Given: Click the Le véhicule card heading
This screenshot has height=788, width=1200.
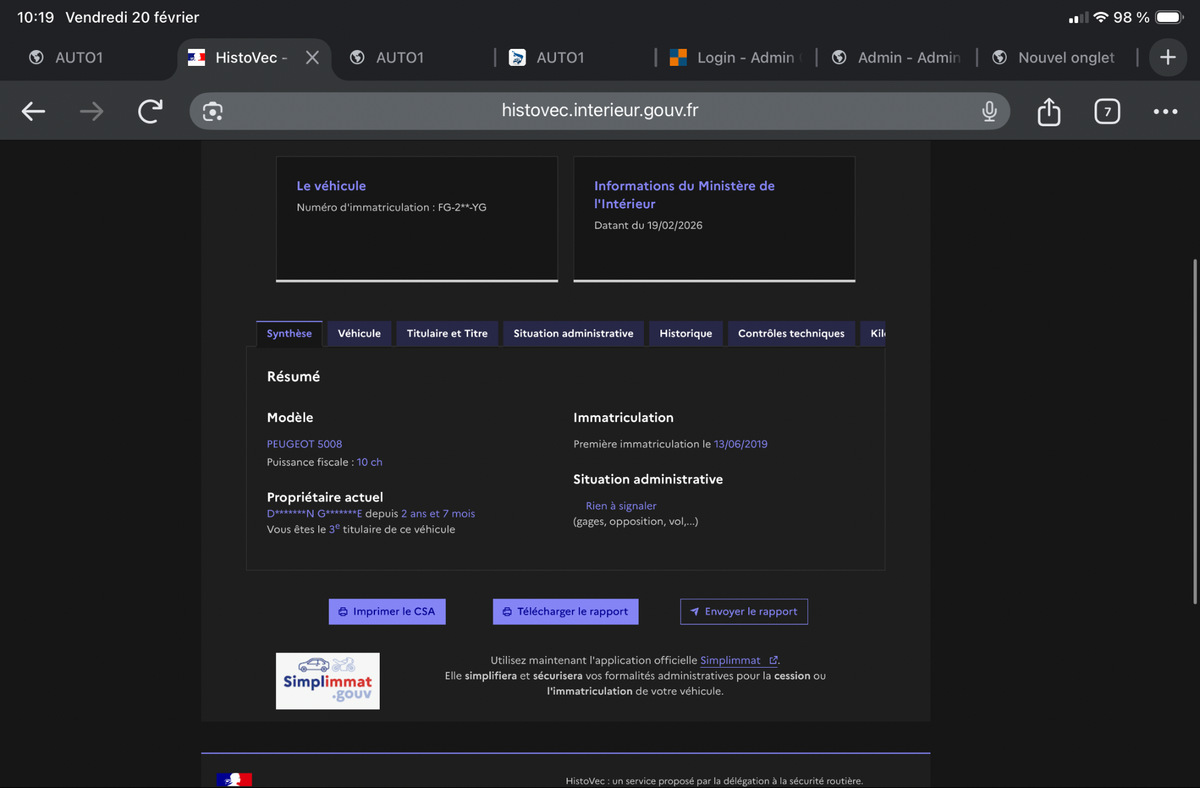Looking at the screenshot, I should 331,186.
